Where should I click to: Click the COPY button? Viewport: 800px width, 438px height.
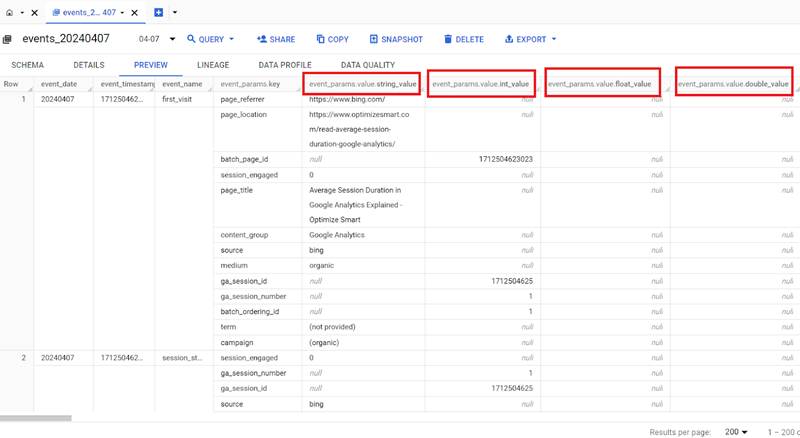332,39
